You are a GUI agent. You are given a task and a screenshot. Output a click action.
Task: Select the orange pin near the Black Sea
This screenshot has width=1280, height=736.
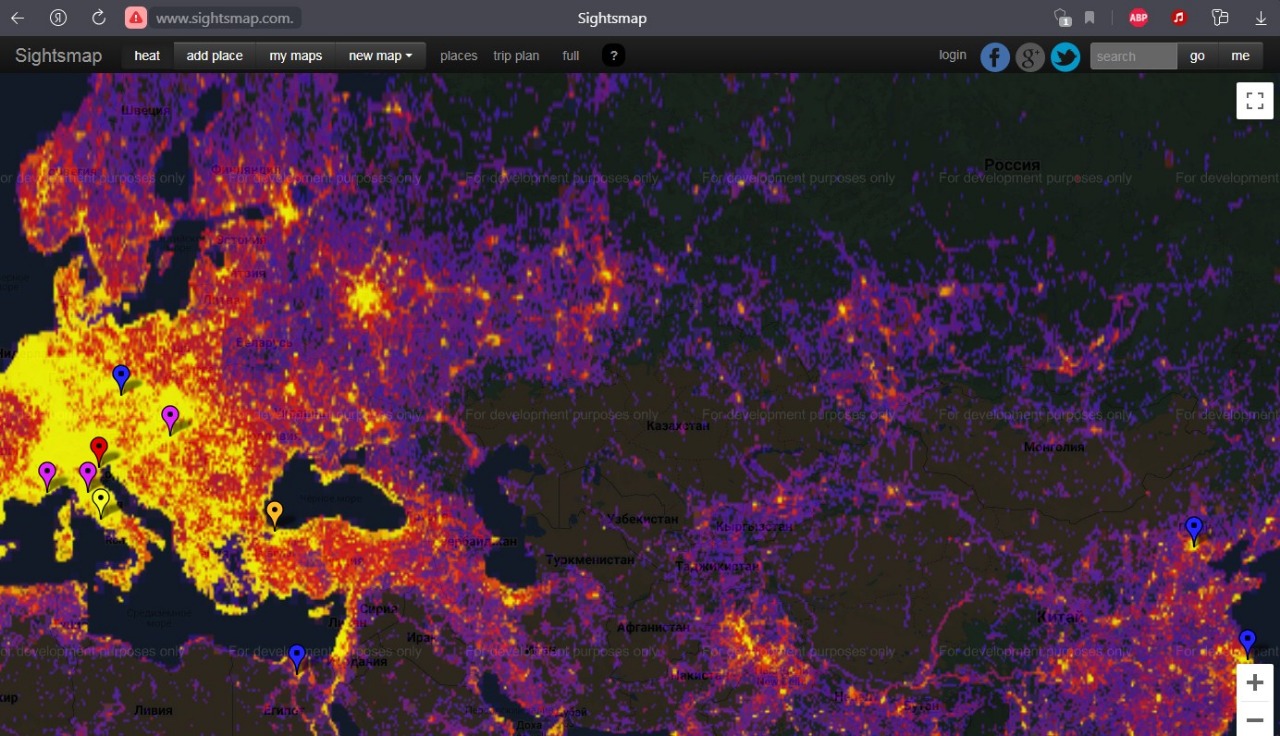click(x=274, y=512)
